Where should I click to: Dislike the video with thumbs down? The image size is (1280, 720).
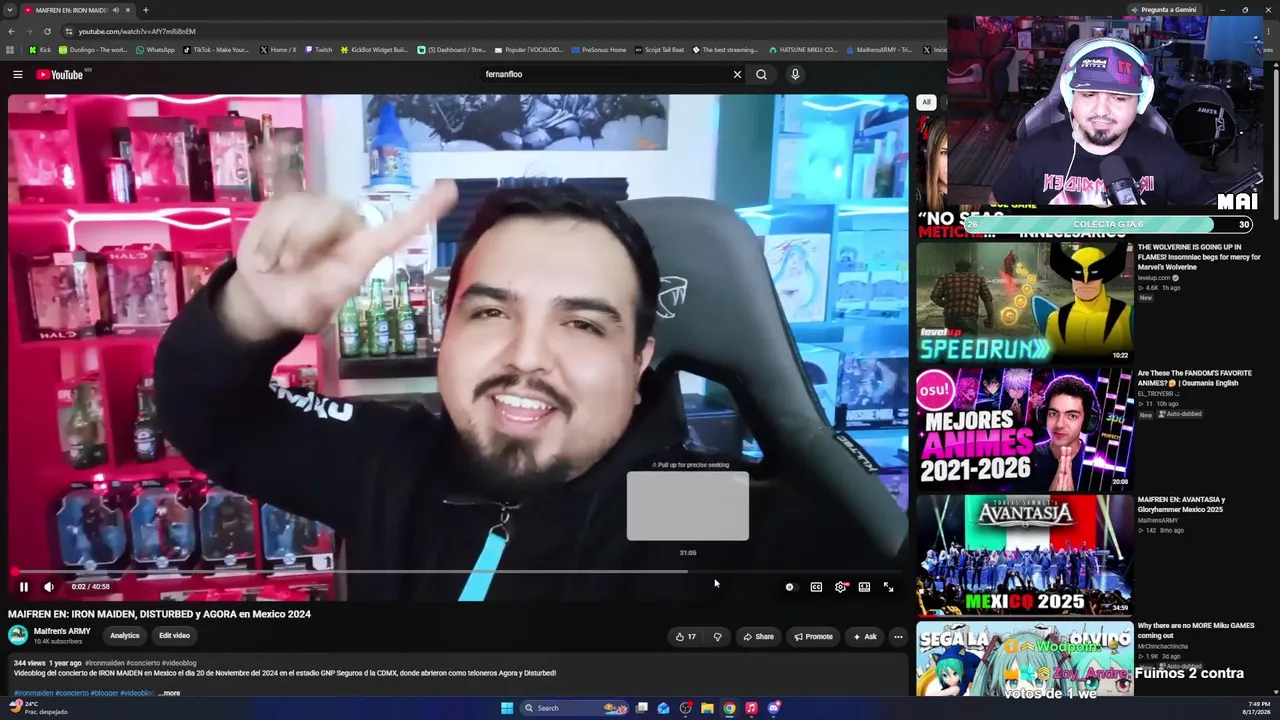717,636
